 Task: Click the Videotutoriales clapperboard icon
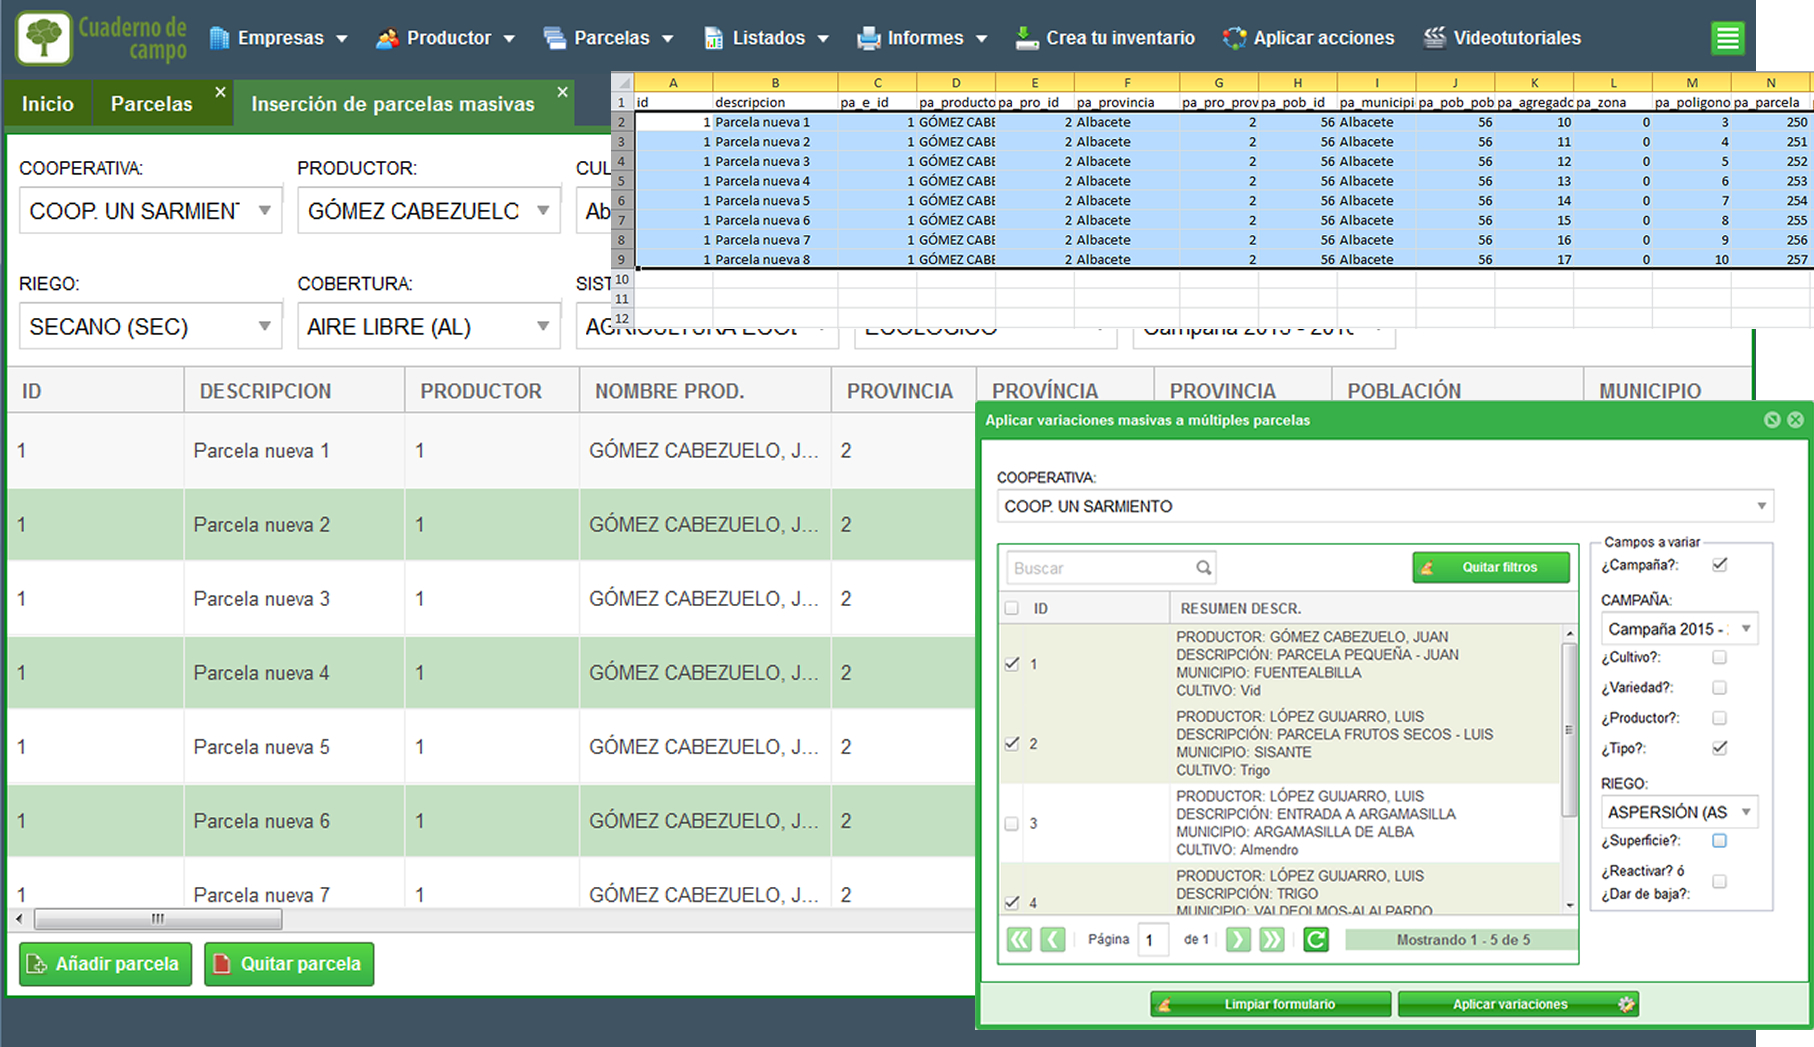(x=1435, y=38)
